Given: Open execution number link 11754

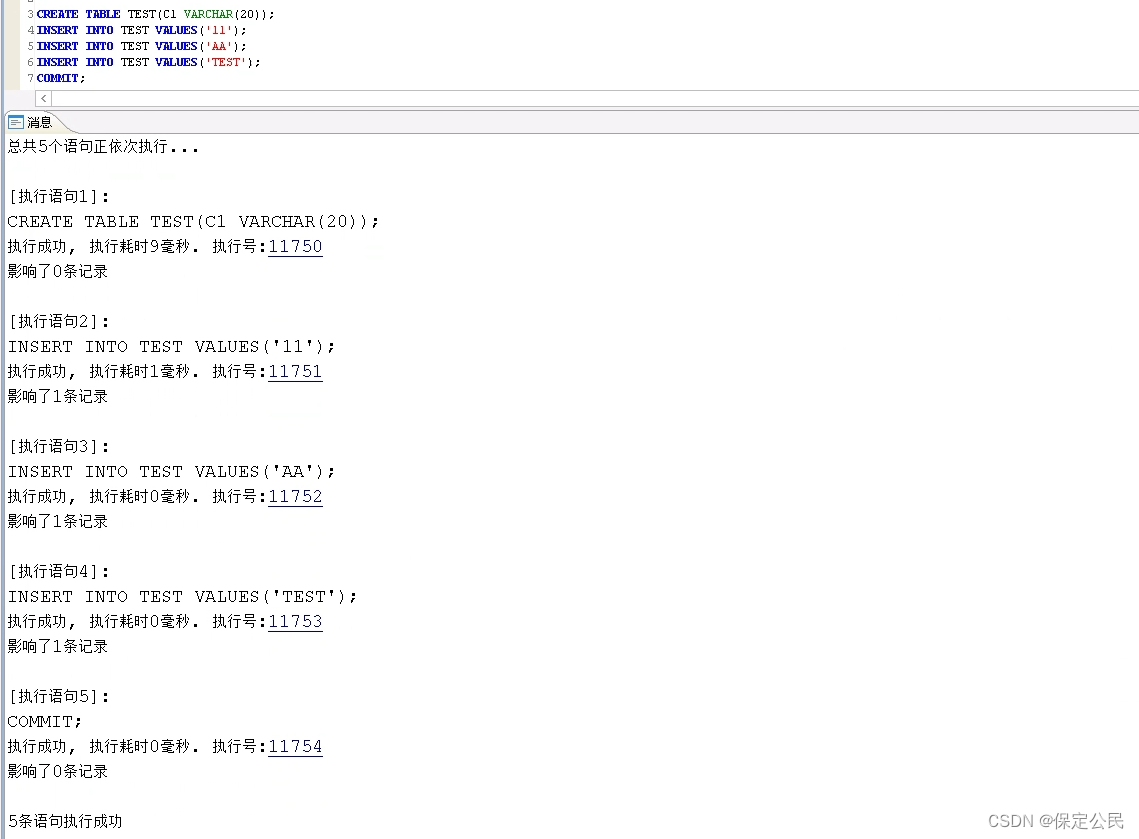Looking at the screenshot, I should 295,746.
